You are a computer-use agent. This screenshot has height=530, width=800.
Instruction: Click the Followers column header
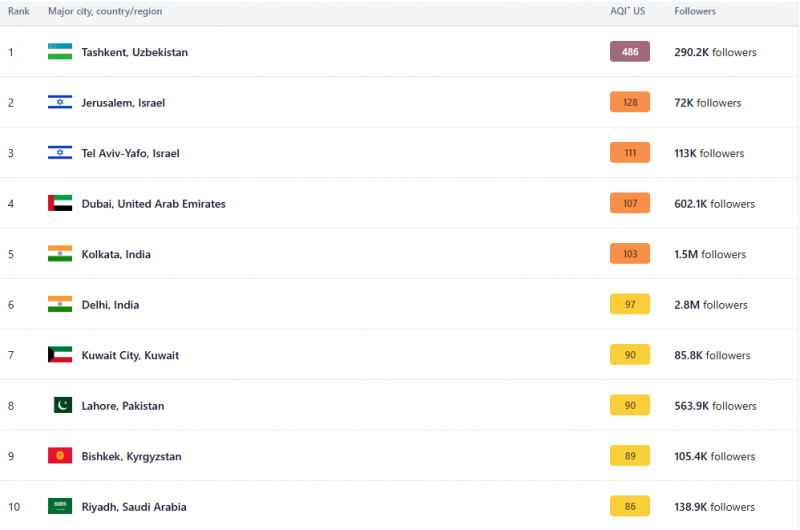pos(695,11)
